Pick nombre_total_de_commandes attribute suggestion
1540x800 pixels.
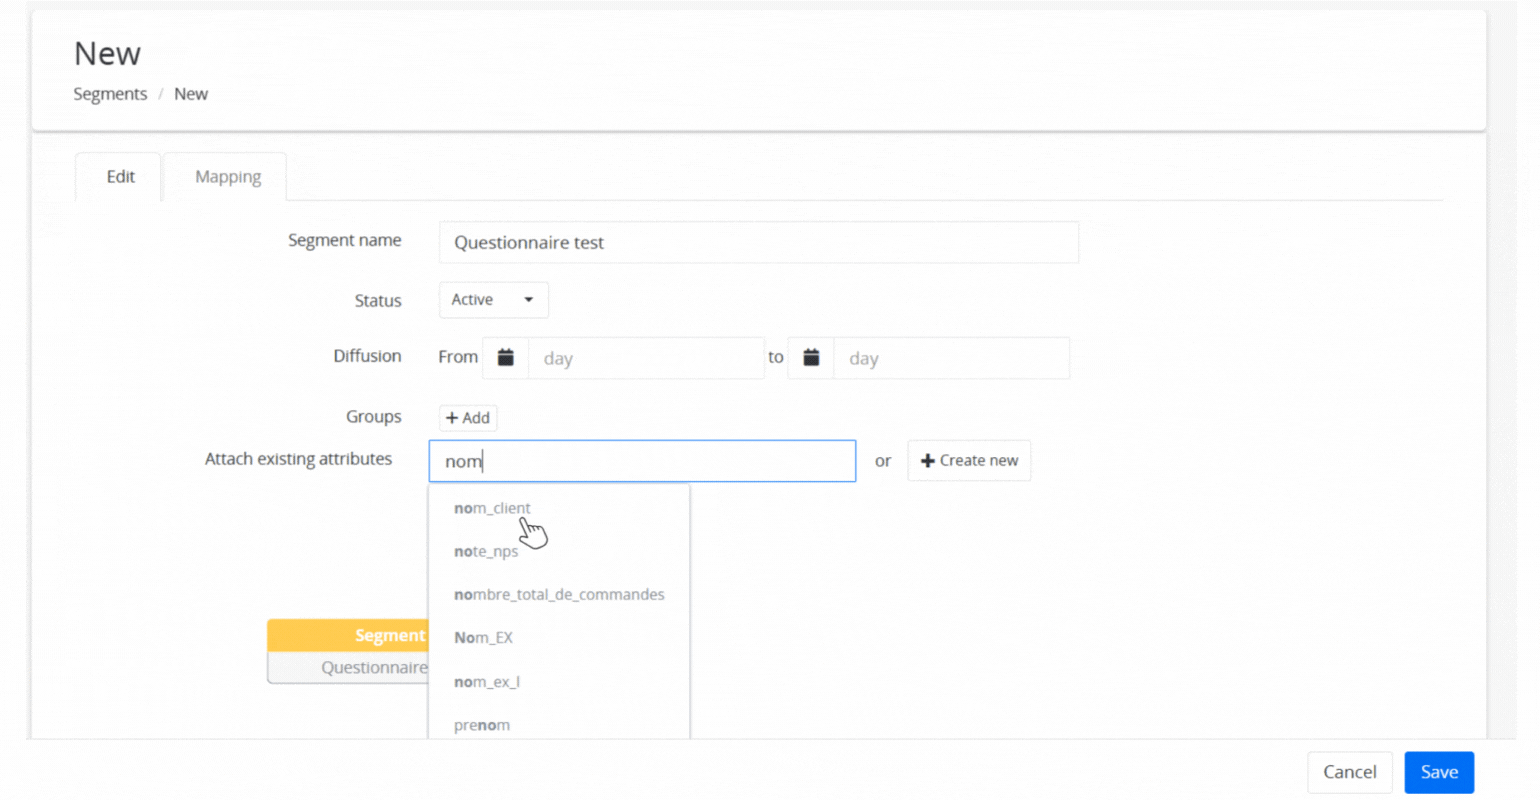[558, 594]
